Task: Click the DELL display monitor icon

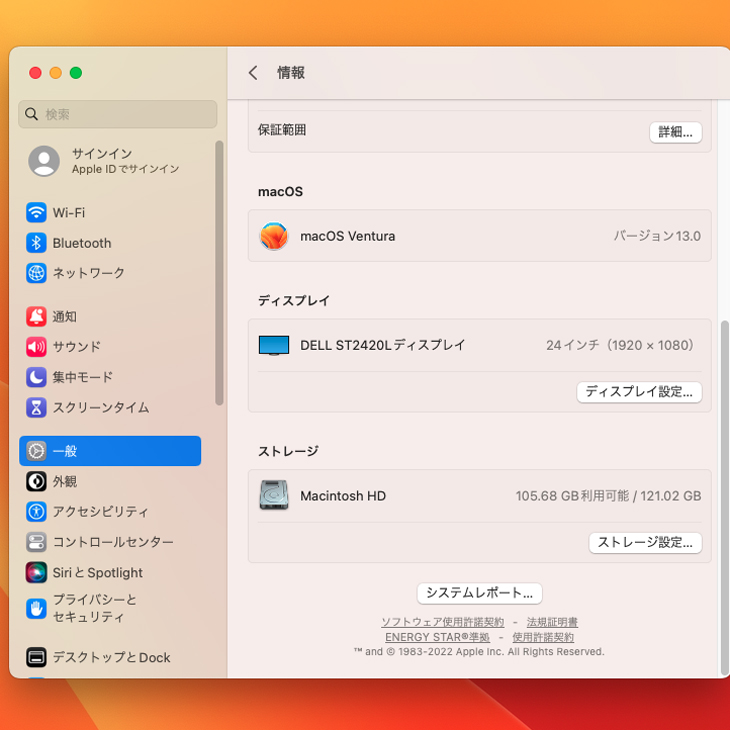Action: (274, 345)
